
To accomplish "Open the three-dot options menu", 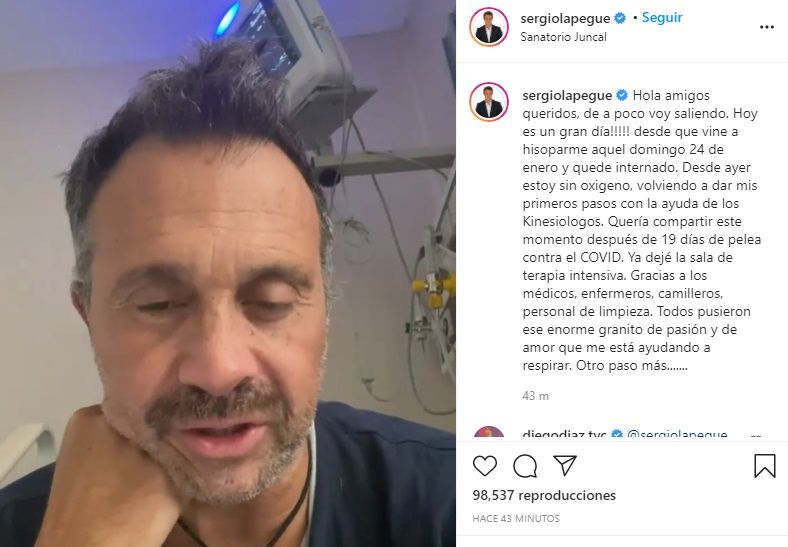I will point(766,27).
